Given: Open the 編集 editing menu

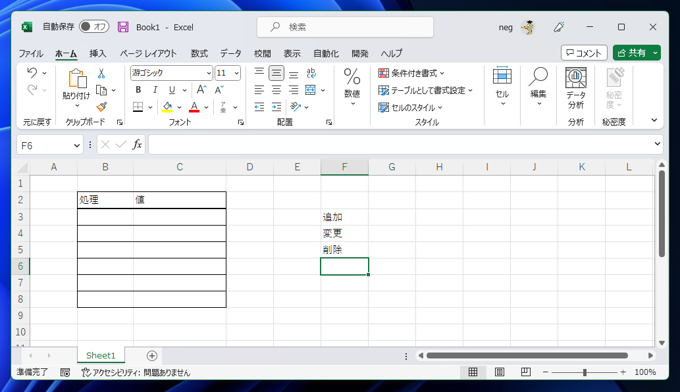Looking at the screenshot, I should point(538,86).
